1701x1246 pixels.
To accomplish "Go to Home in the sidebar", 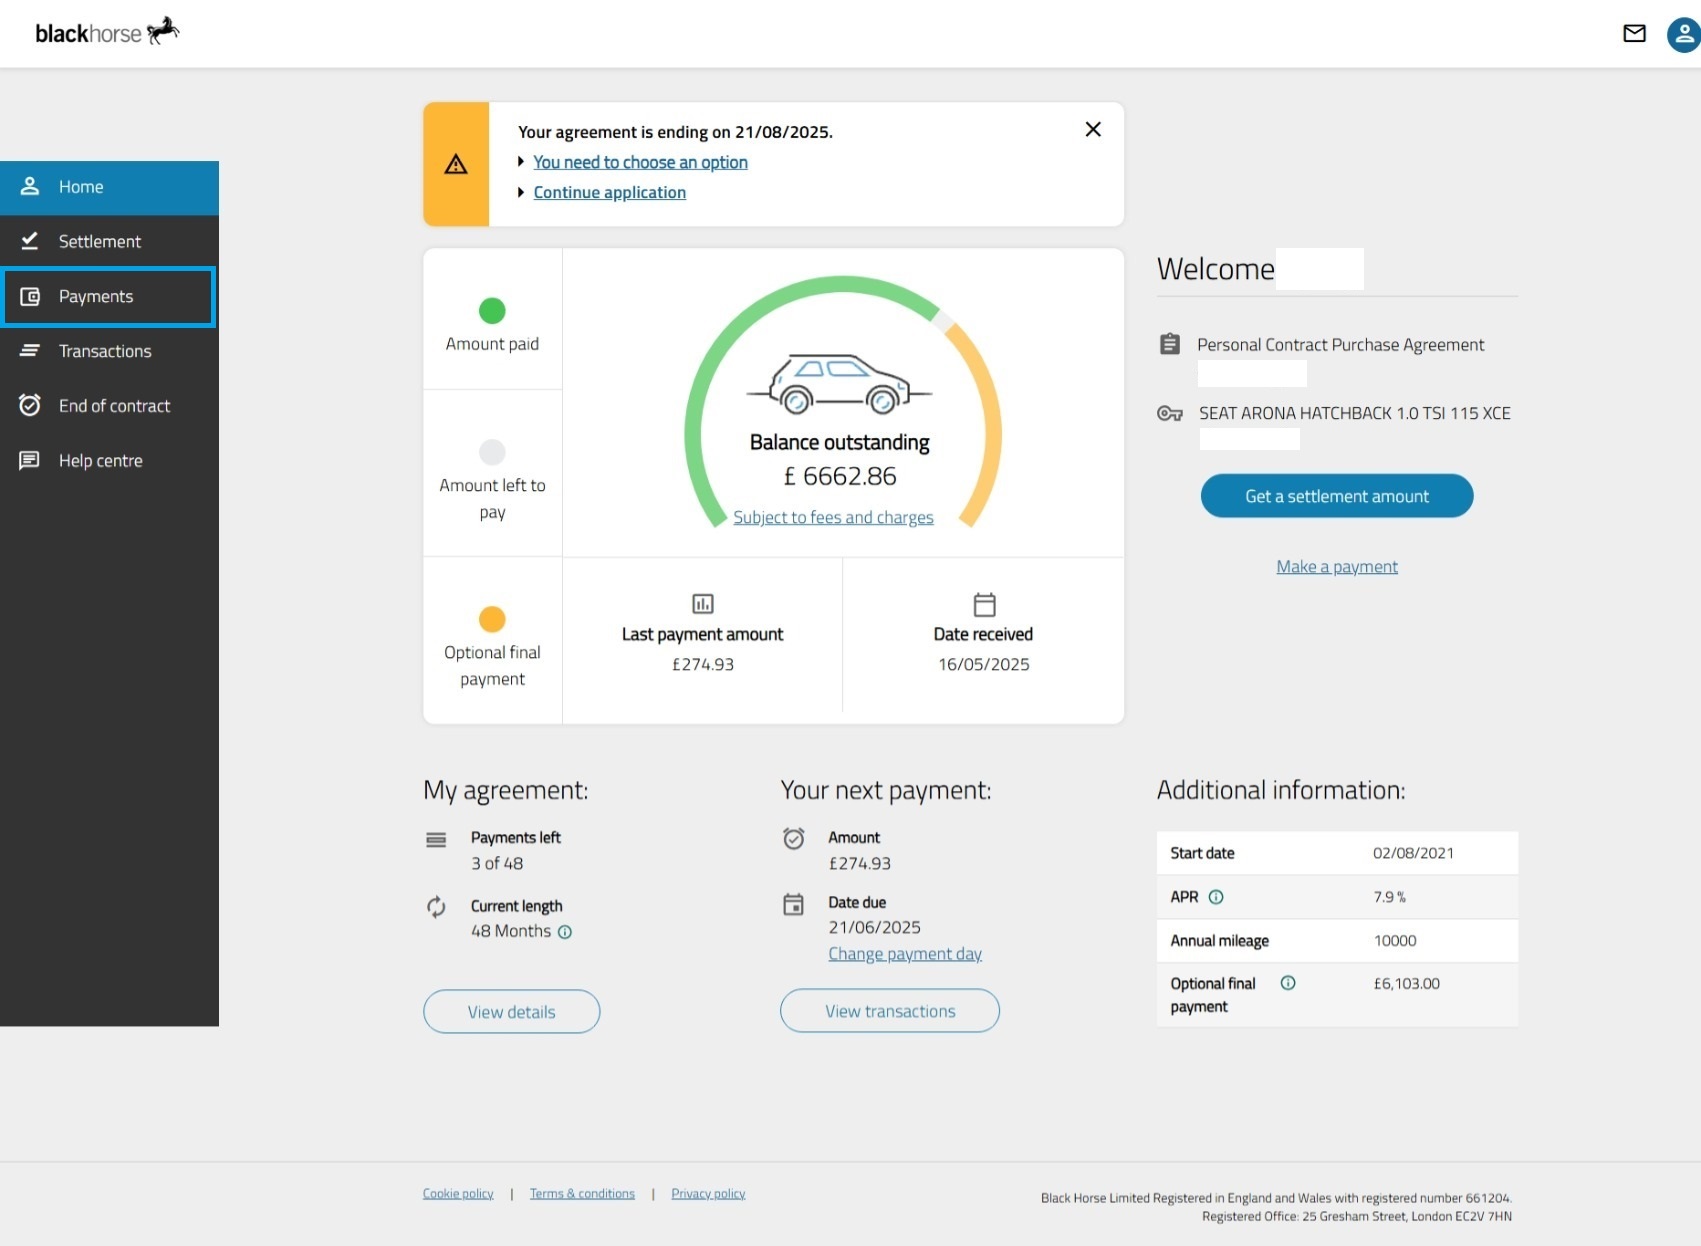I will [x=109, y=187].
